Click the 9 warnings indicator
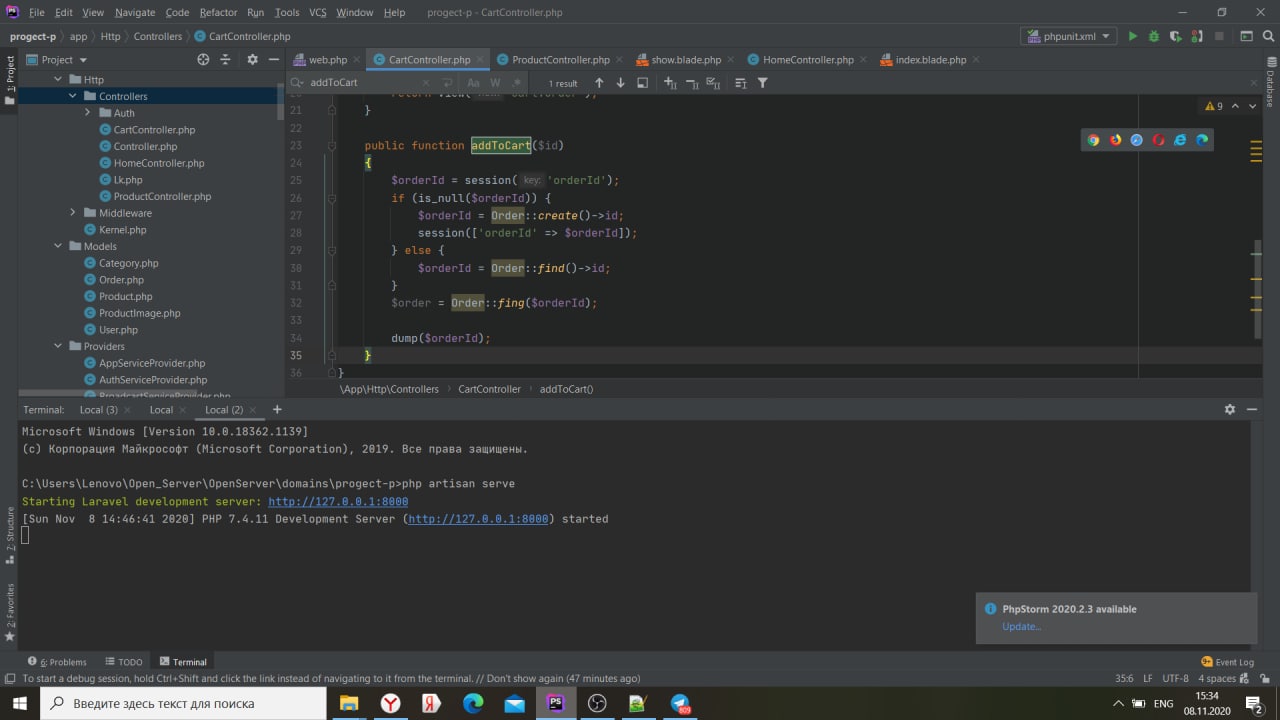This screenshot has width=1280, height=720. tap(1213, 106)
